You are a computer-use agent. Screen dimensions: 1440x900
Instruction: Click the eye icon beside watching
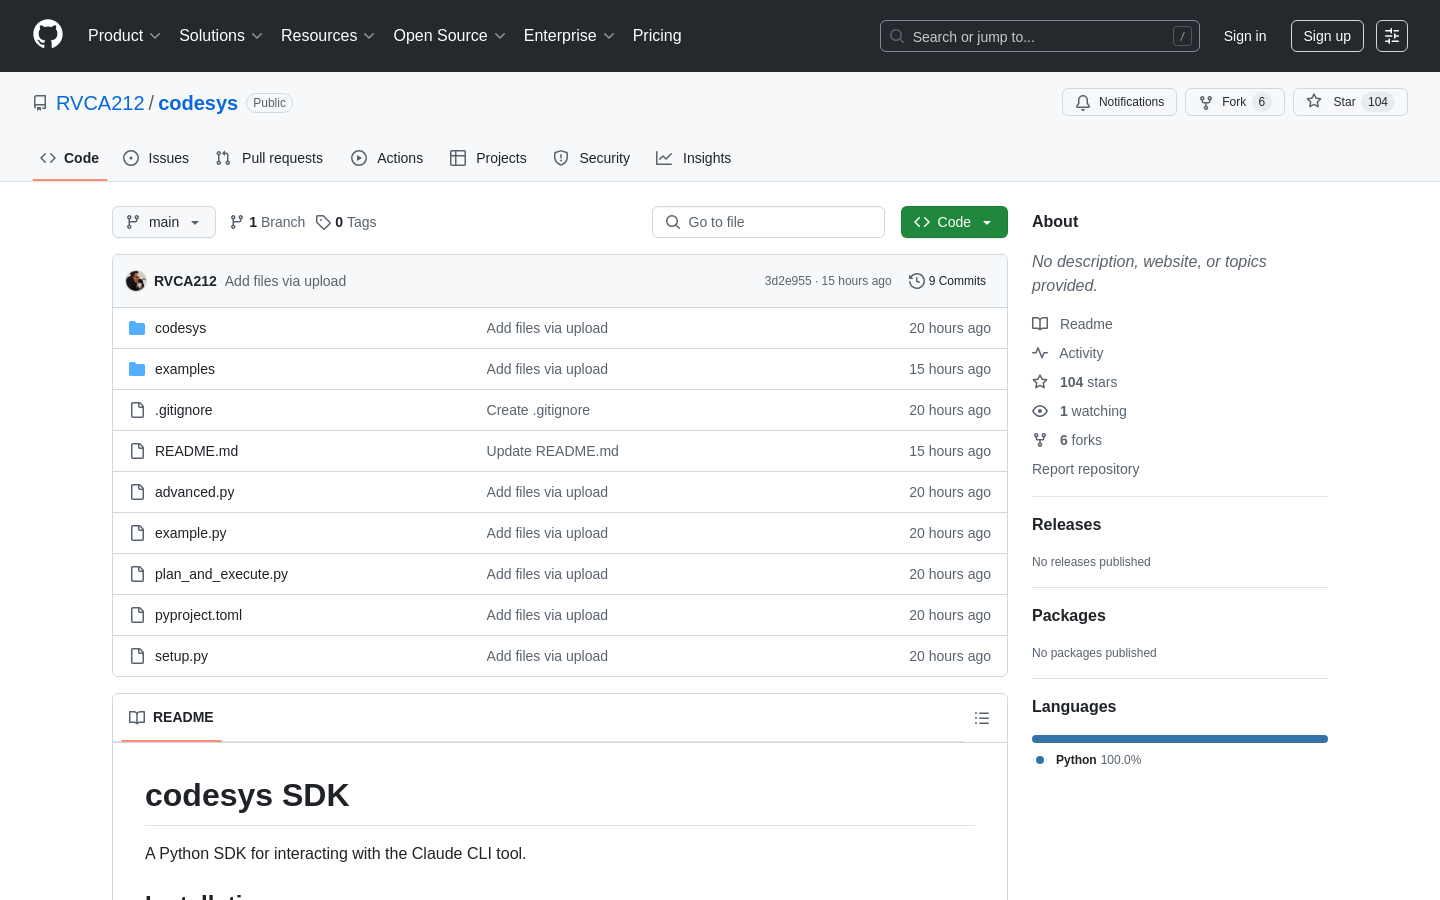[x=1040, y=411]
